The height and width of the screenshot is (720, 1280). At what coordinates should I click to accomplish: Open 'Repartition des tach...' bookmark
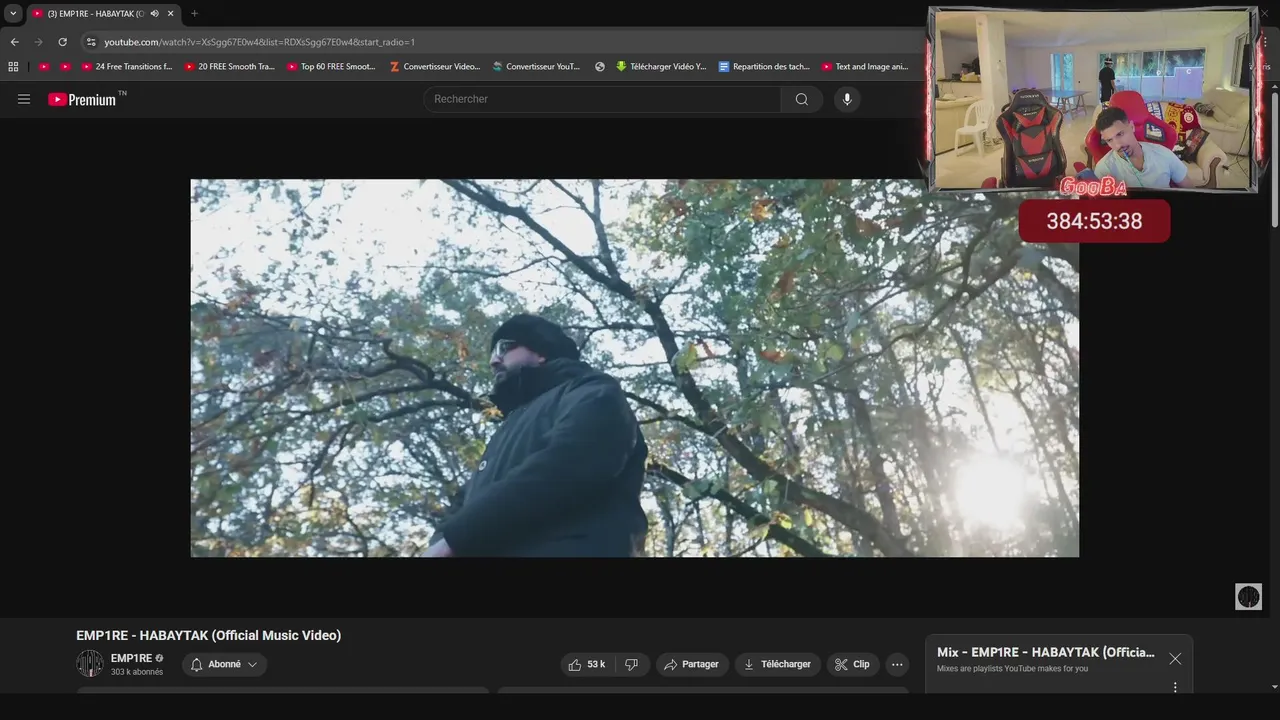coord(765,67)
